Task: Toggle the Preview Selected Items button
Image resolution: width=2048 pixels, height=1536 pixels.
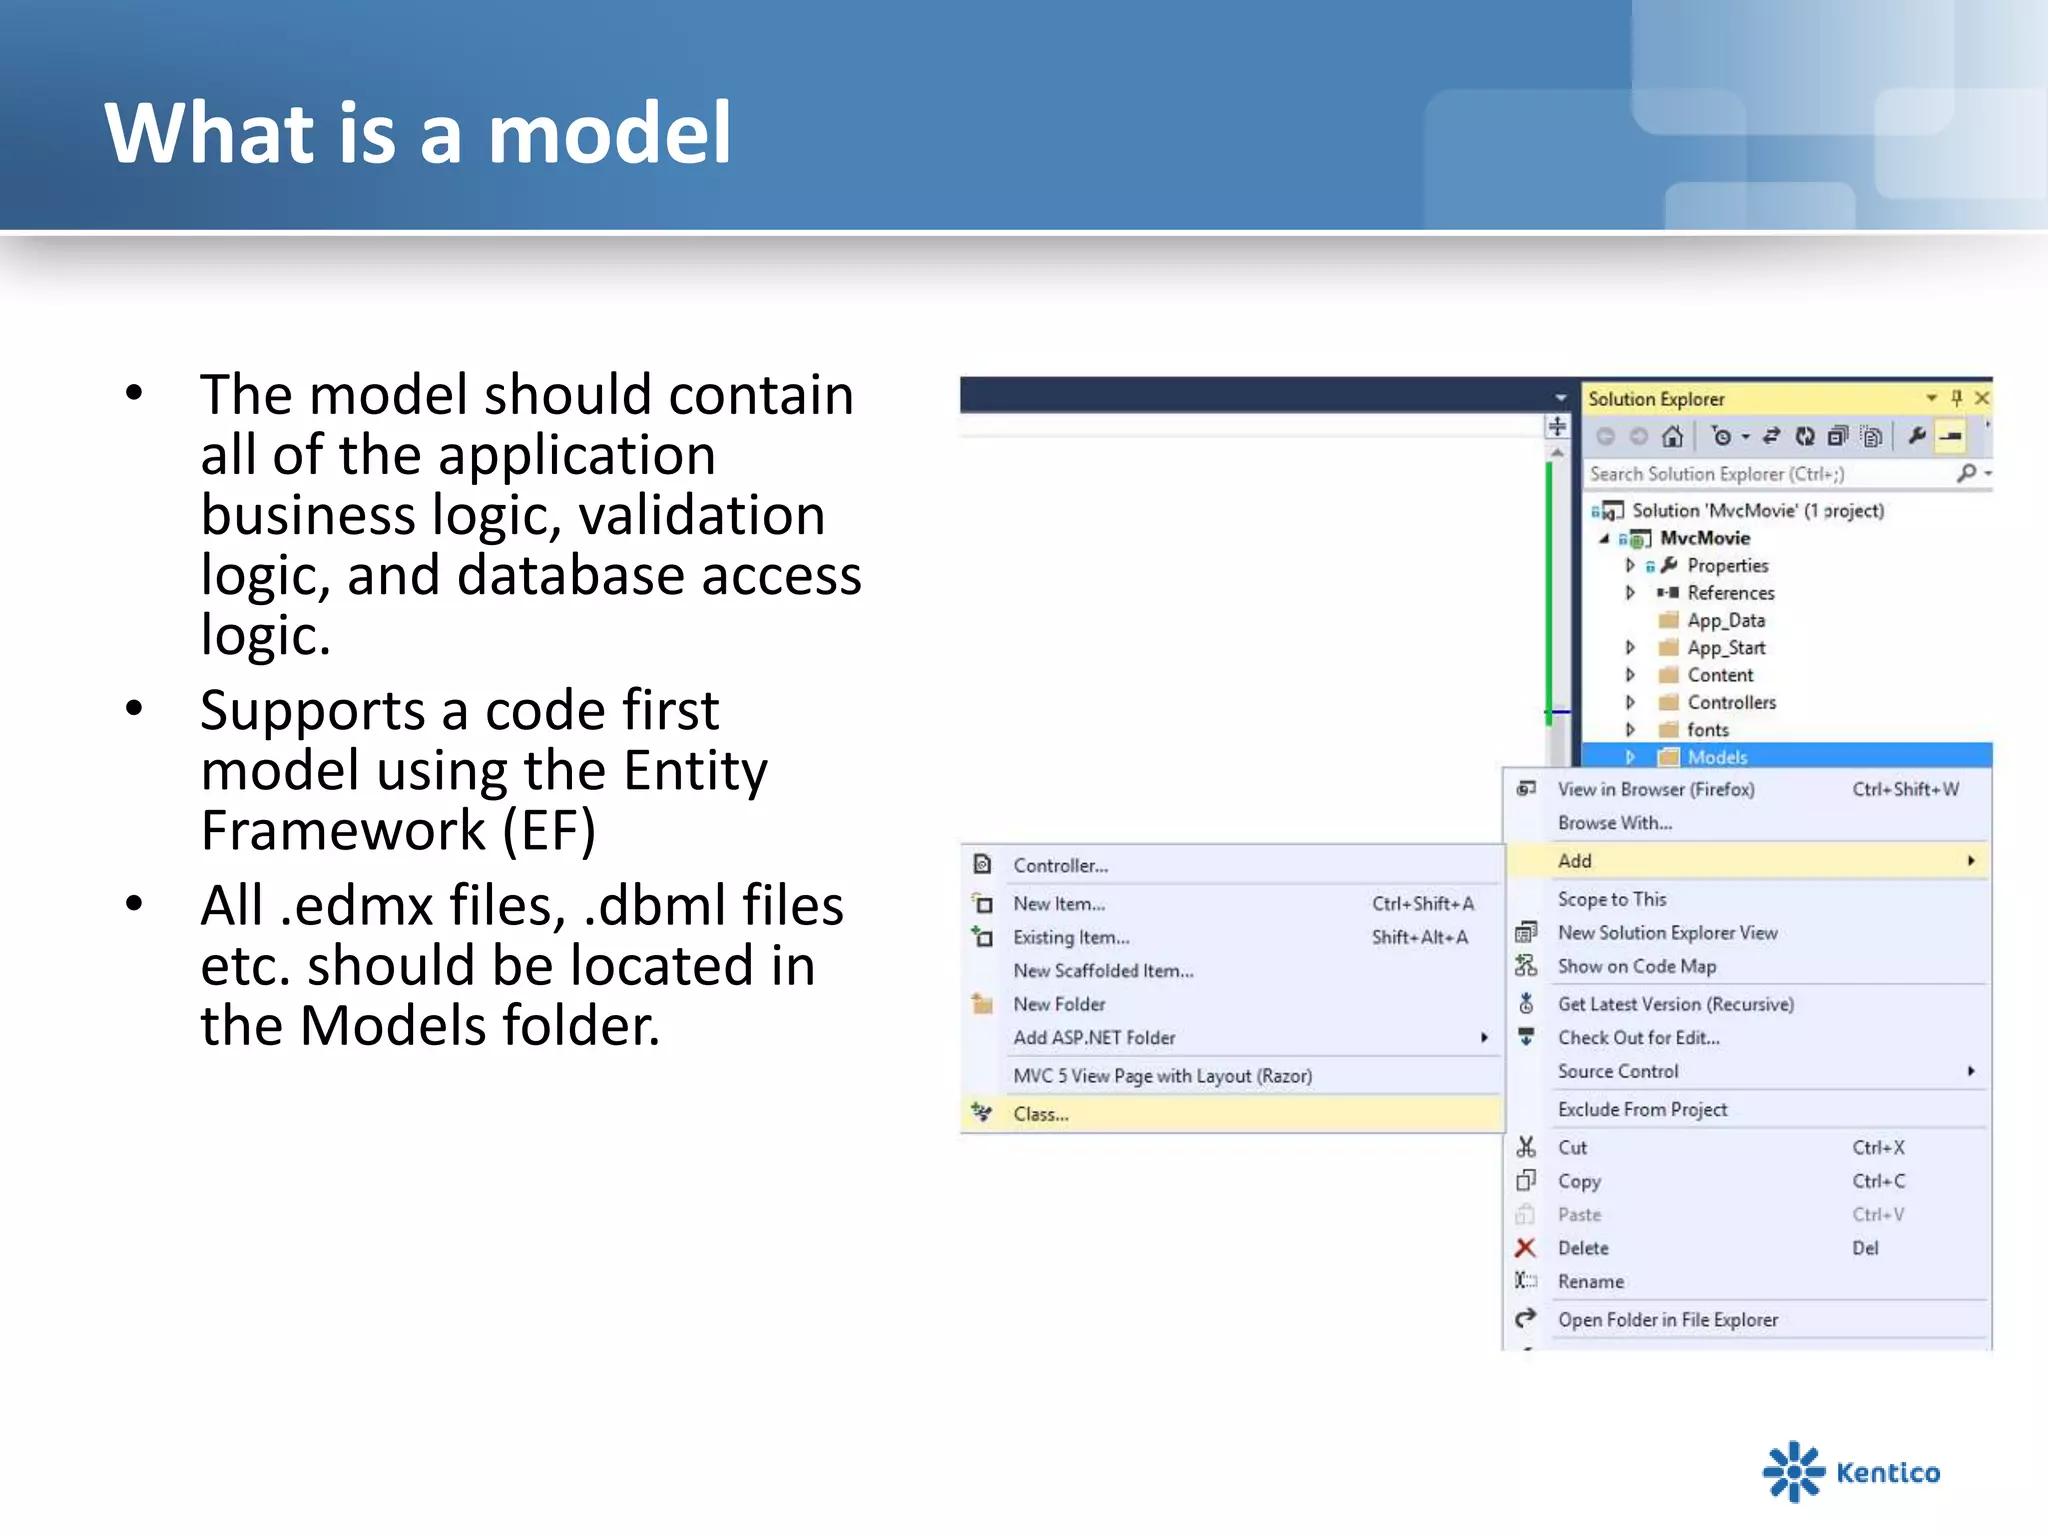Action: (x=1951, y=436)
